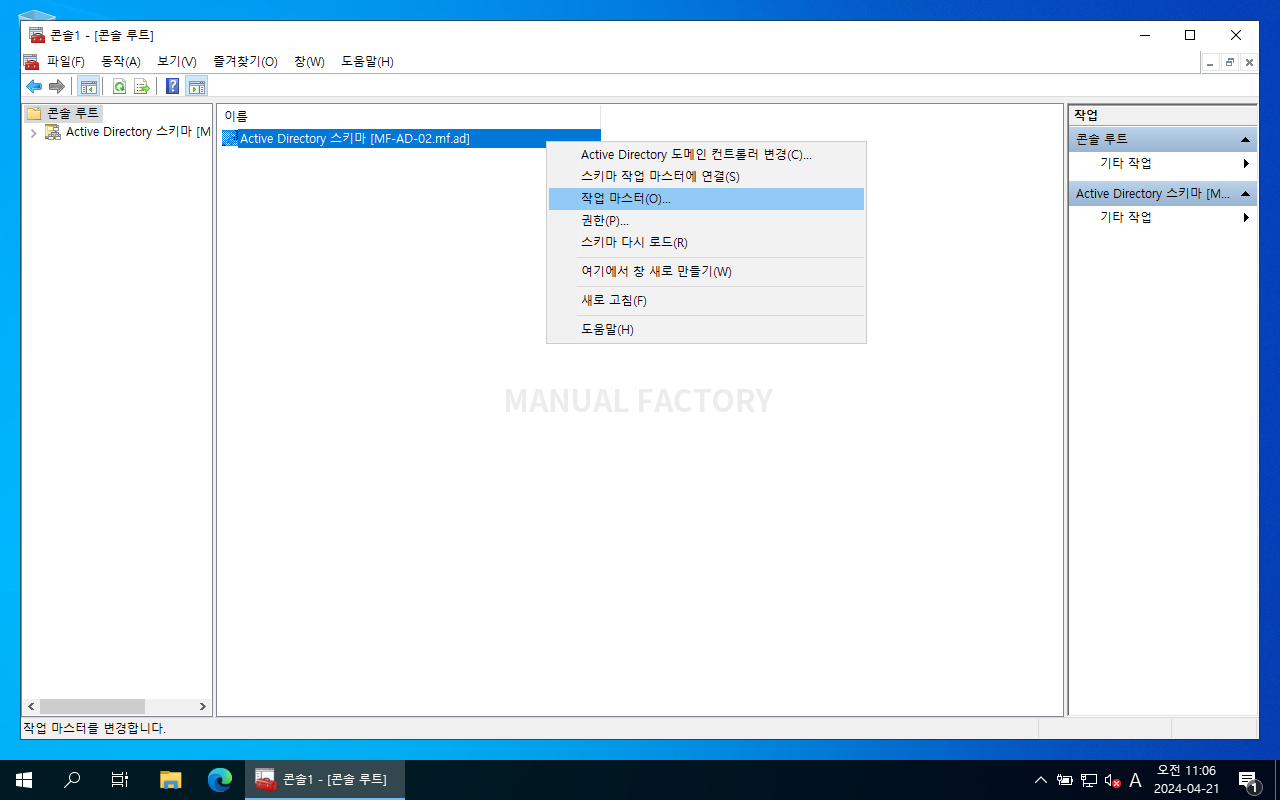The height and width of the screenshot is (800, 1280).
Task: Choose 도움말(H) in context menu
Action: [x=706, y=330]
